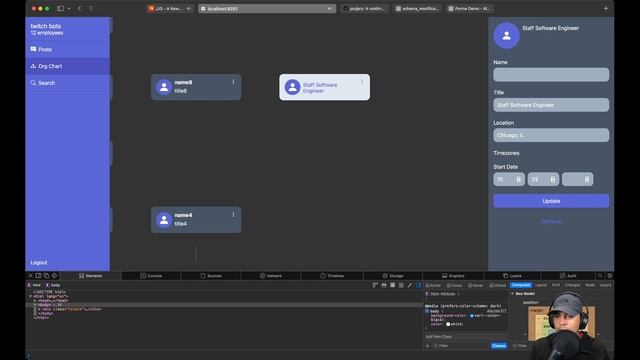
Task: Click the devtools search magnifier icon
Action: (600, 276)
